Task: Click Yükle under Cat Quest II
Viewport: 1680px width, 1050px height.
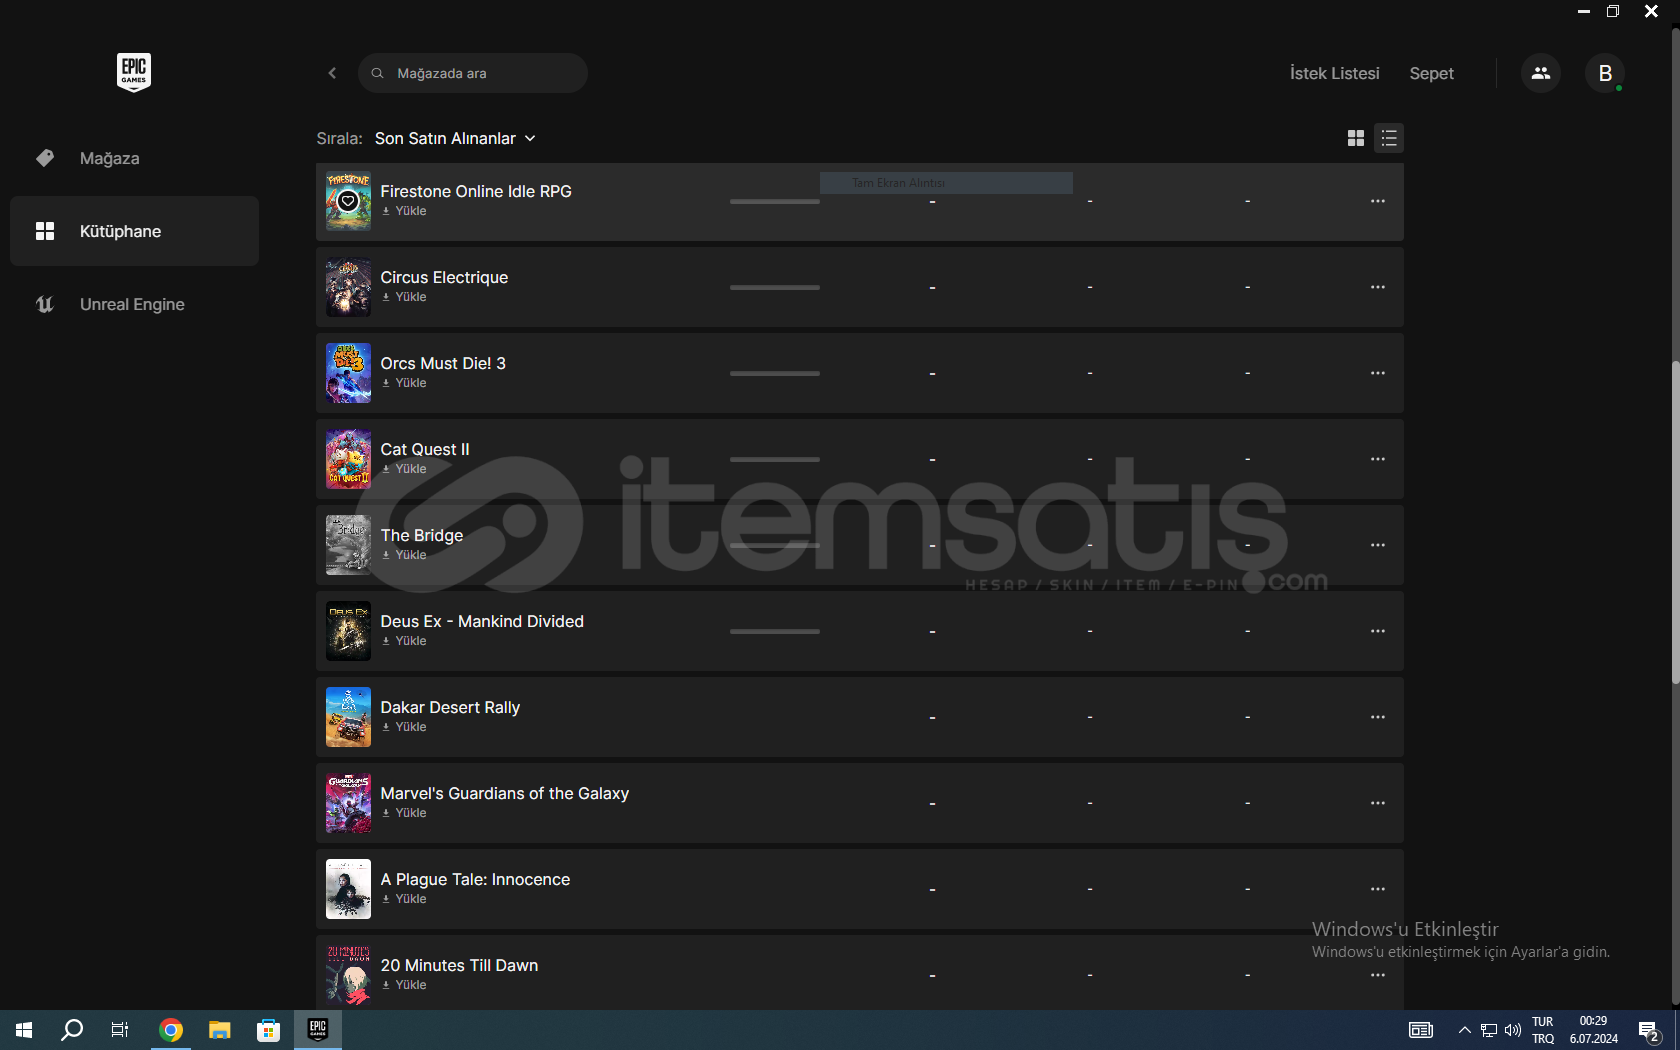Action: [404, 469]
